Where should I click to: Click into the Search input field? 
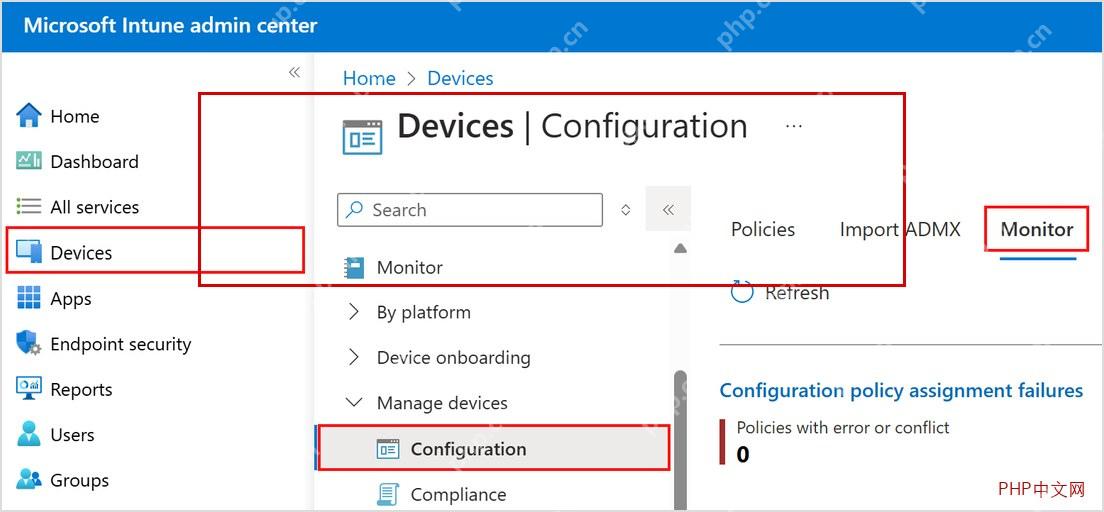[470, 209]
